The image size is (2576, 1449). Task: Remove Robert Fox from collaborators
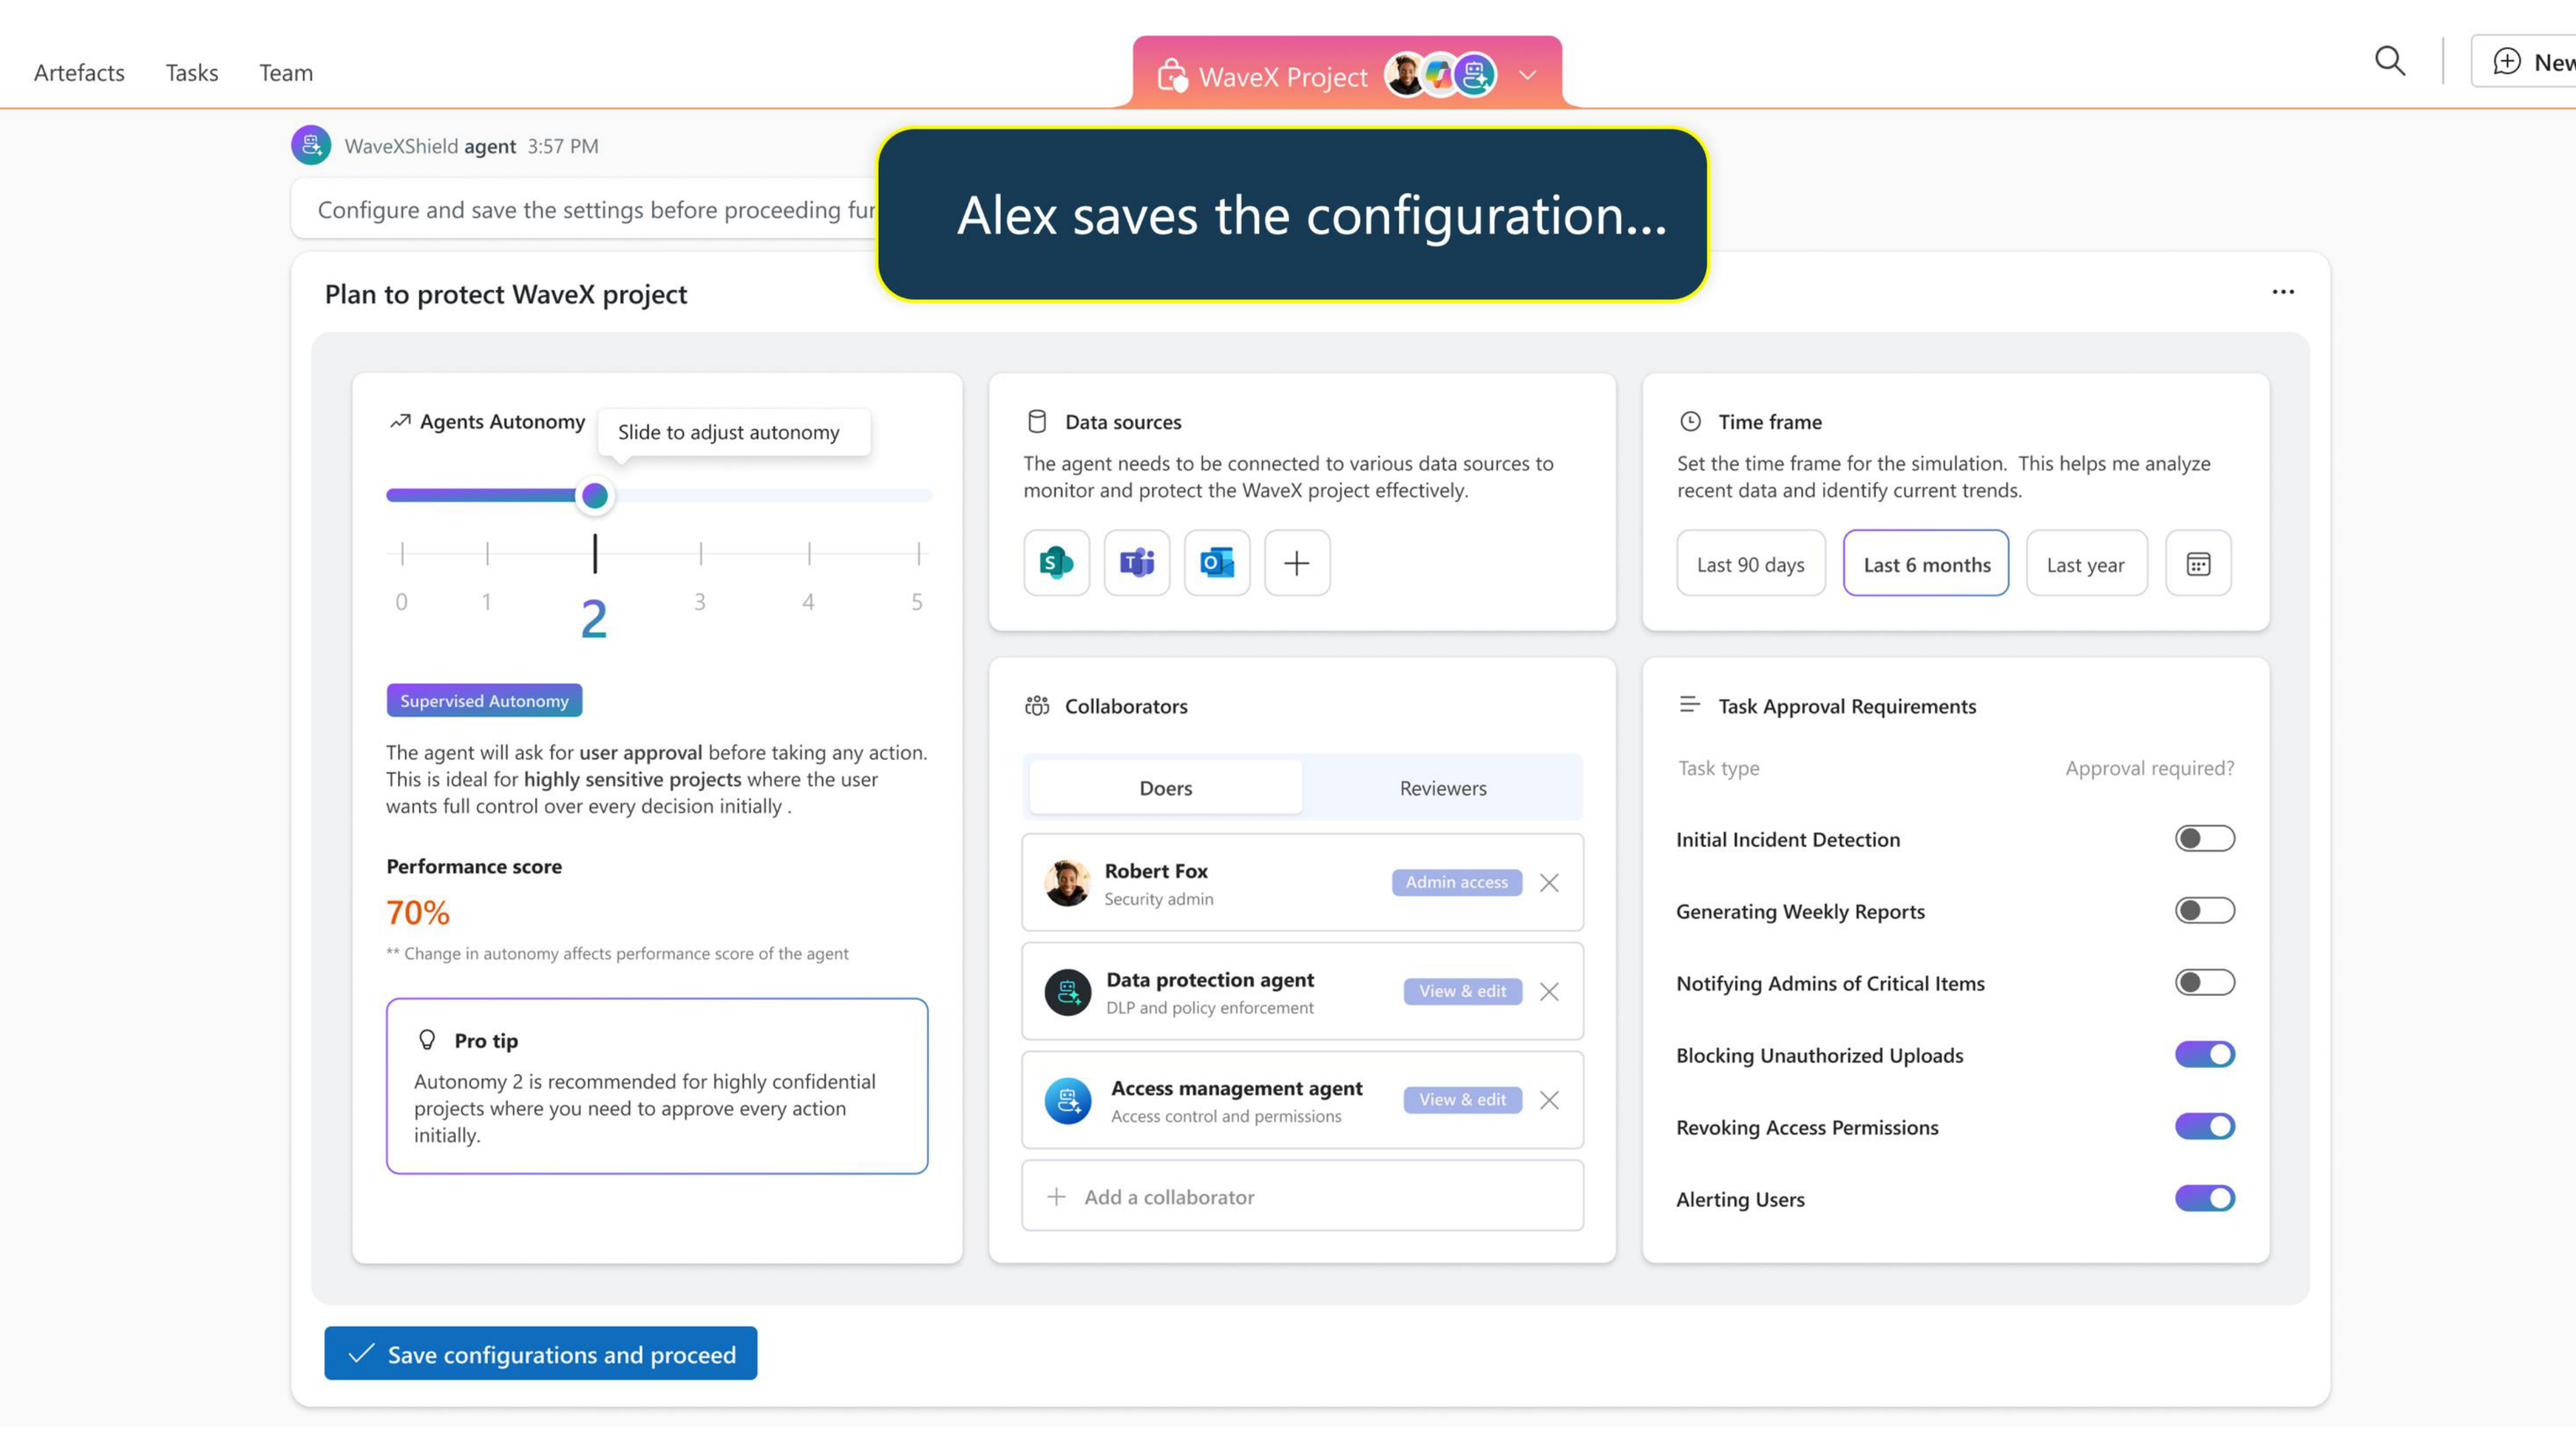(1549, 883)
